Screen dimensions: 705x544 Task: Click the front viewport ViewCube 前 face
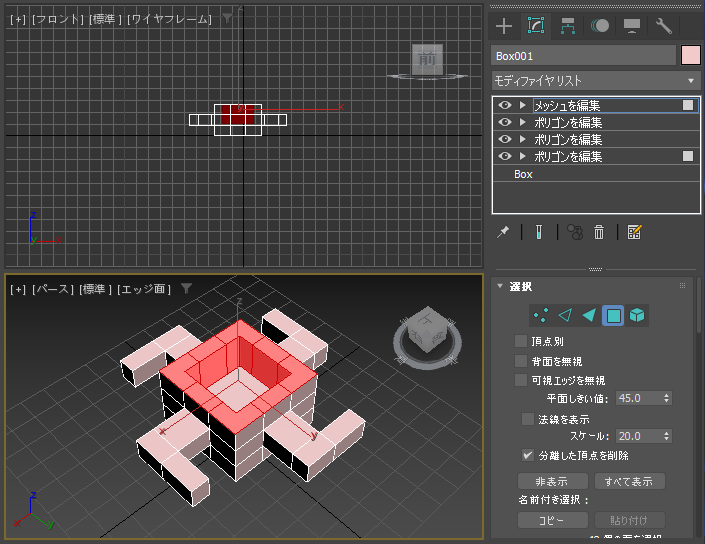[427, 59]
